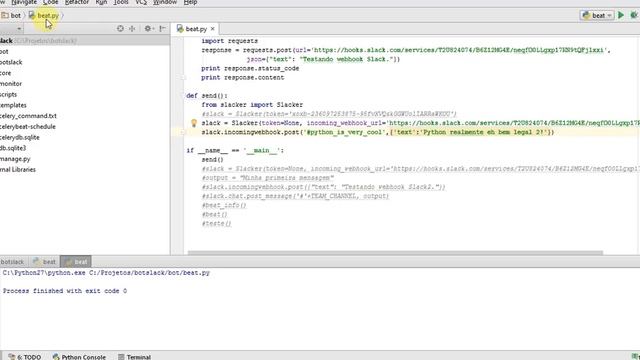Select the botslack run tab
Image resolution: width=640 pixels, height=360 pixels.
click(12, 262)
